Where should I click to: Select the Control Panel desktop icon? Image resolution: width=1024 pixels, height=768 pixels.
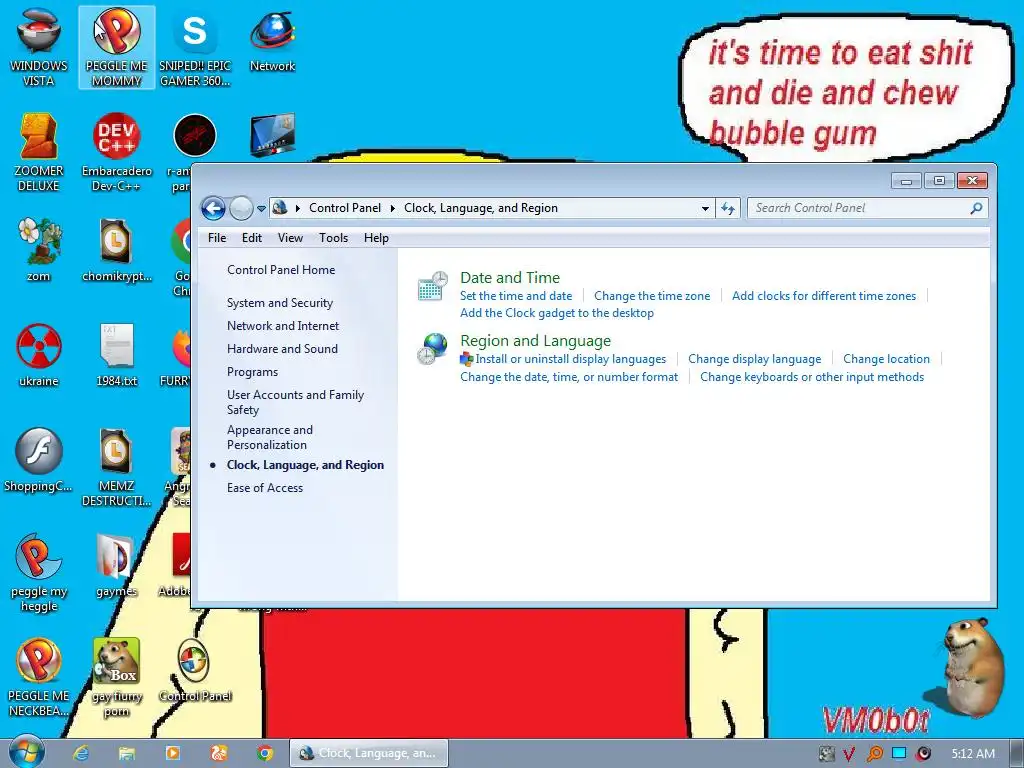pyautogui.click(x=195, y=670)
